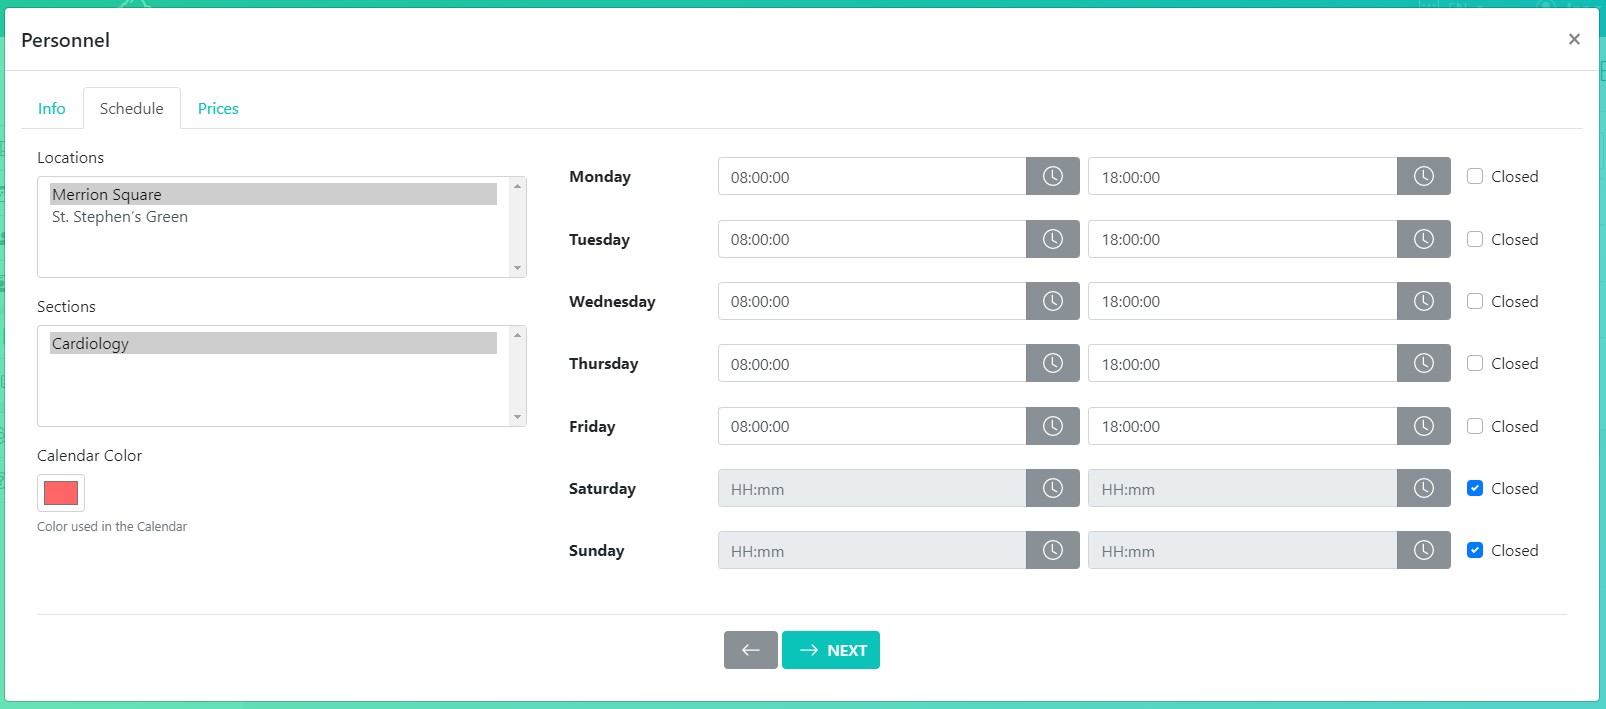Open the clock picker for Monday end time
The image size is (1606, 709).
pyautogui.click(x=1423, y=176)
